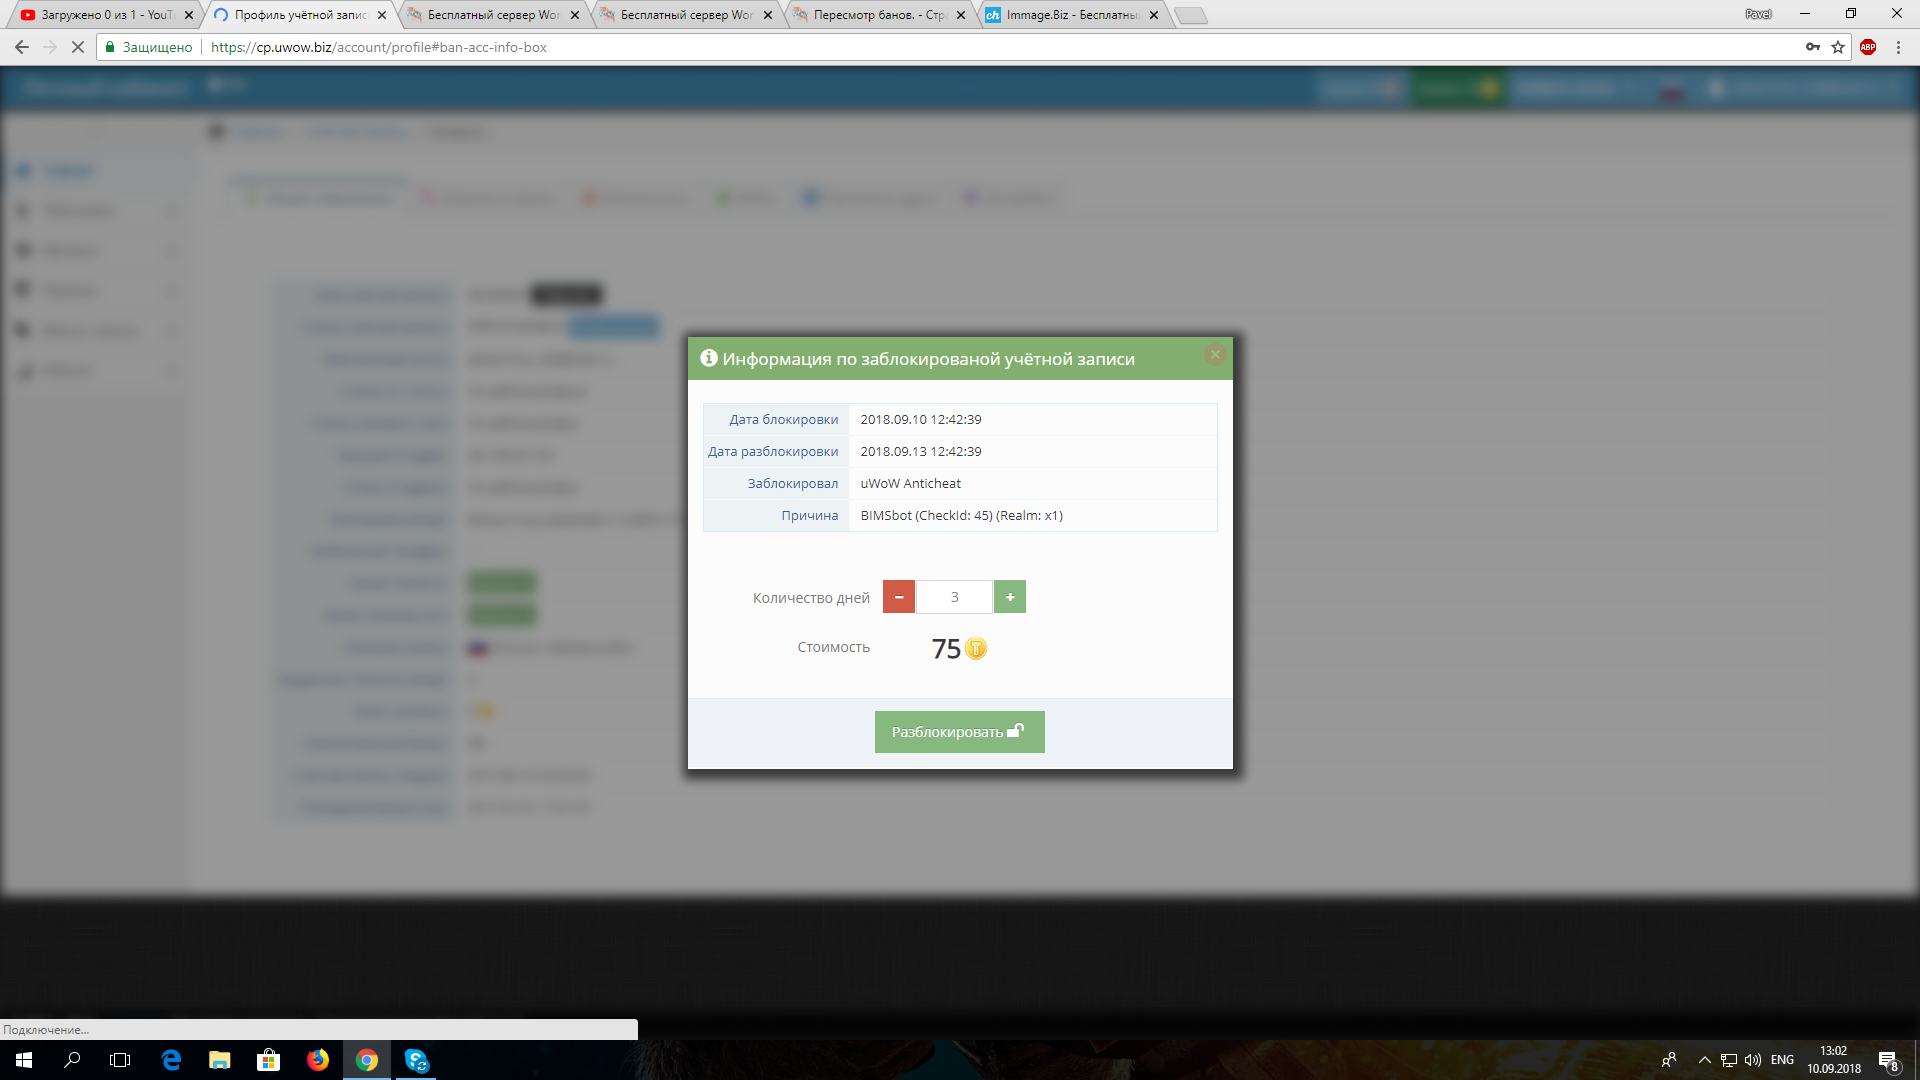
Task: Open the ENG language switcher
Action: click(1782, 1060)
